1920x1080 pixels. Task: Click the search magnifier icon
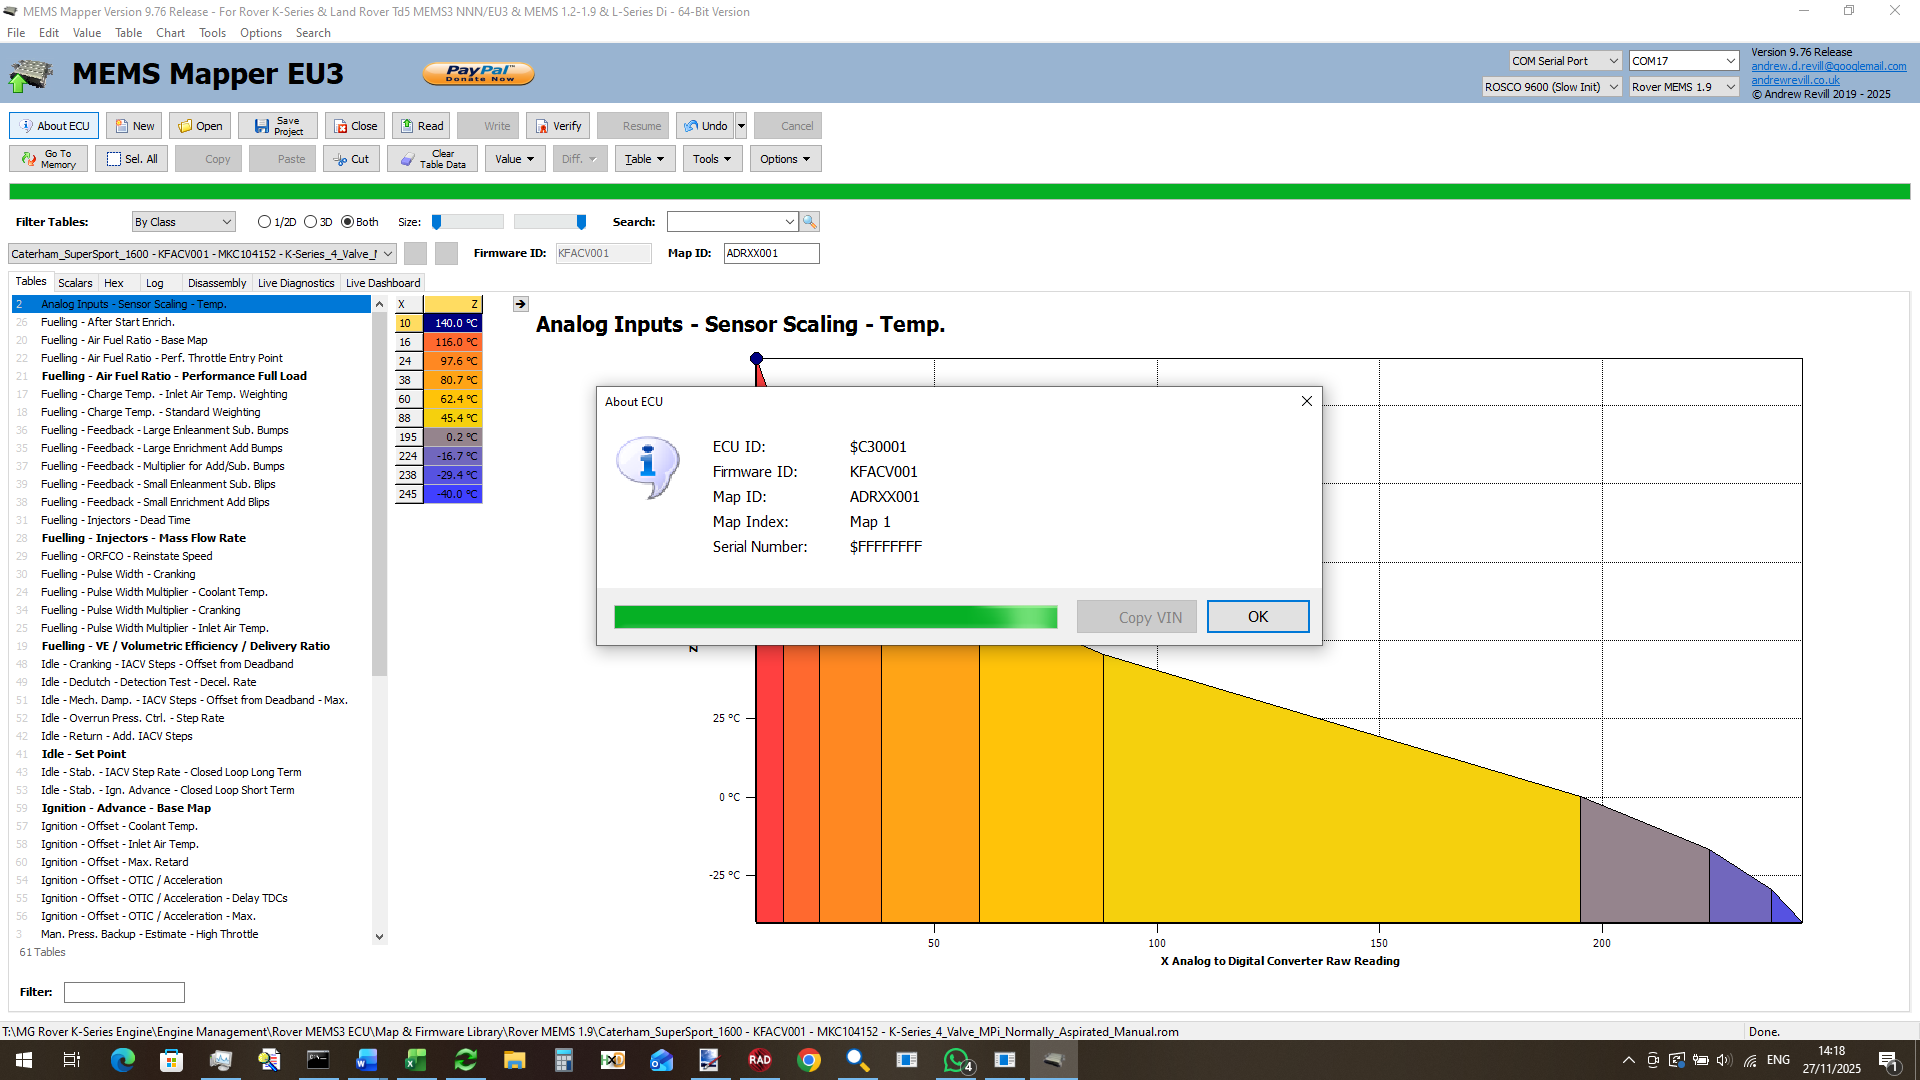coord(810,222)
